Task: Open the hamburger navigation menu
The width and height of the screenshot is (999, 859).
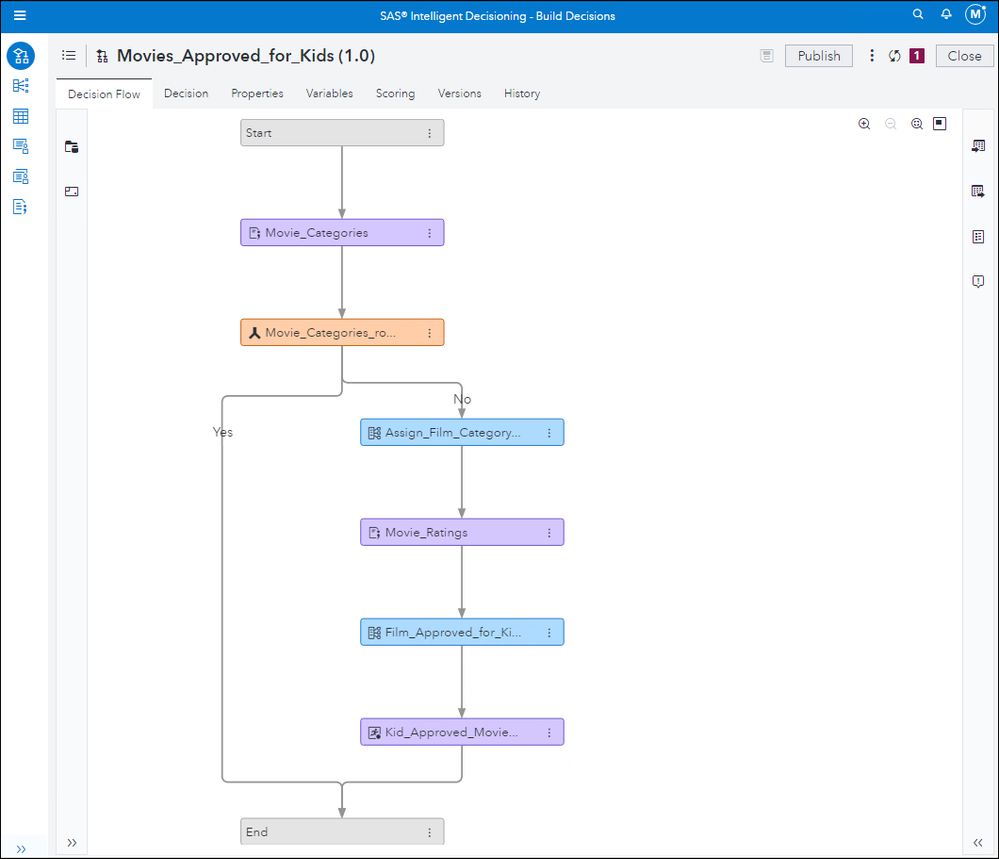Action: 20,16
